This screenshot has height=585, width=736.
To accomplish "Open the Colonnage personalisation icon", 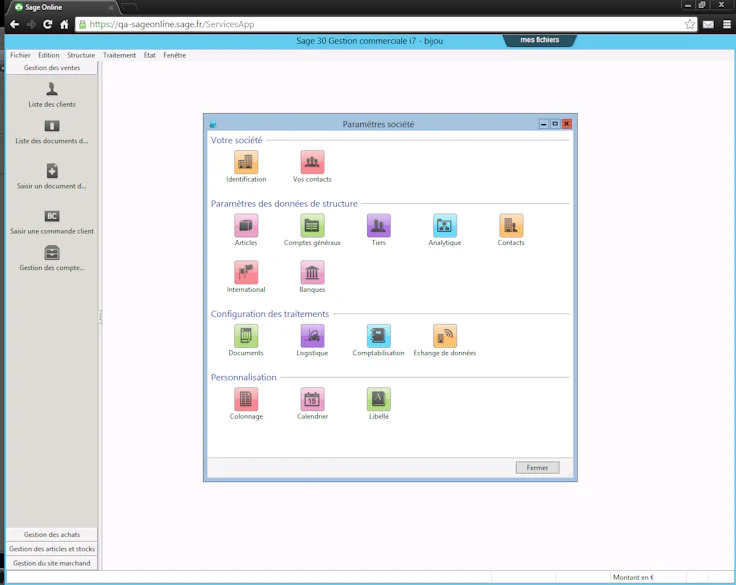I will tap(246, 400).
